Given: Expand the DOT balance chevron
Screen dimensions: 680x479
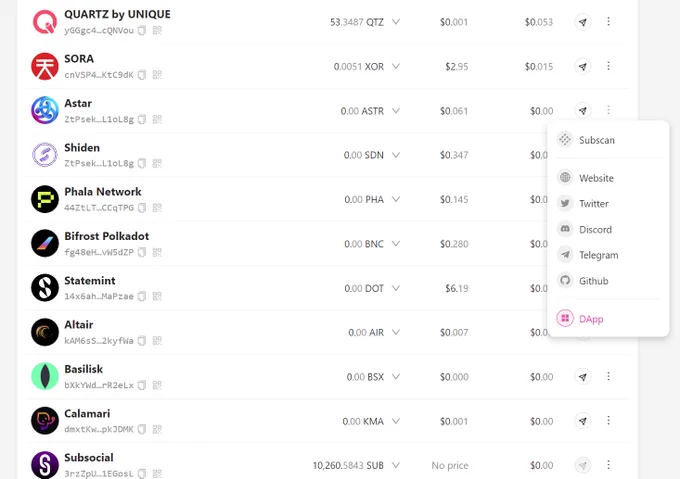Looking at the screenshot, I should coord(396,288).
